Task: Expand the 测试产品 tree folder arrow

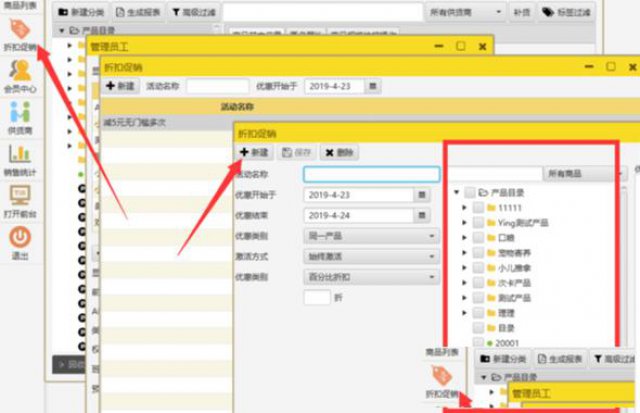Action: click(x=464, y=298)
